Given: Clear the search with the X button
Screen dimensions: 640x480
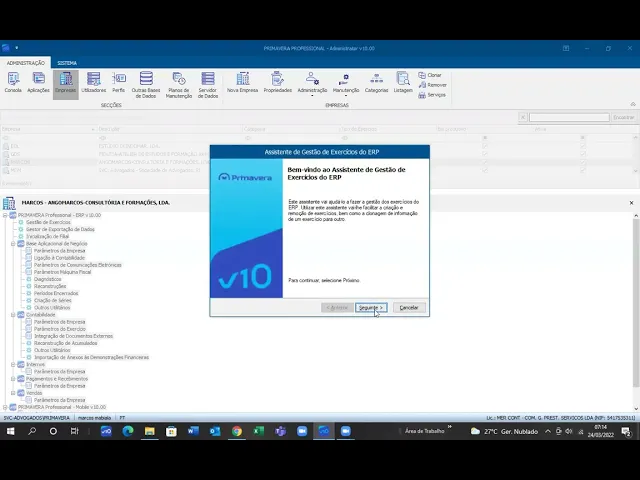Looking at the screenshot, I should [x=523, y=117].
